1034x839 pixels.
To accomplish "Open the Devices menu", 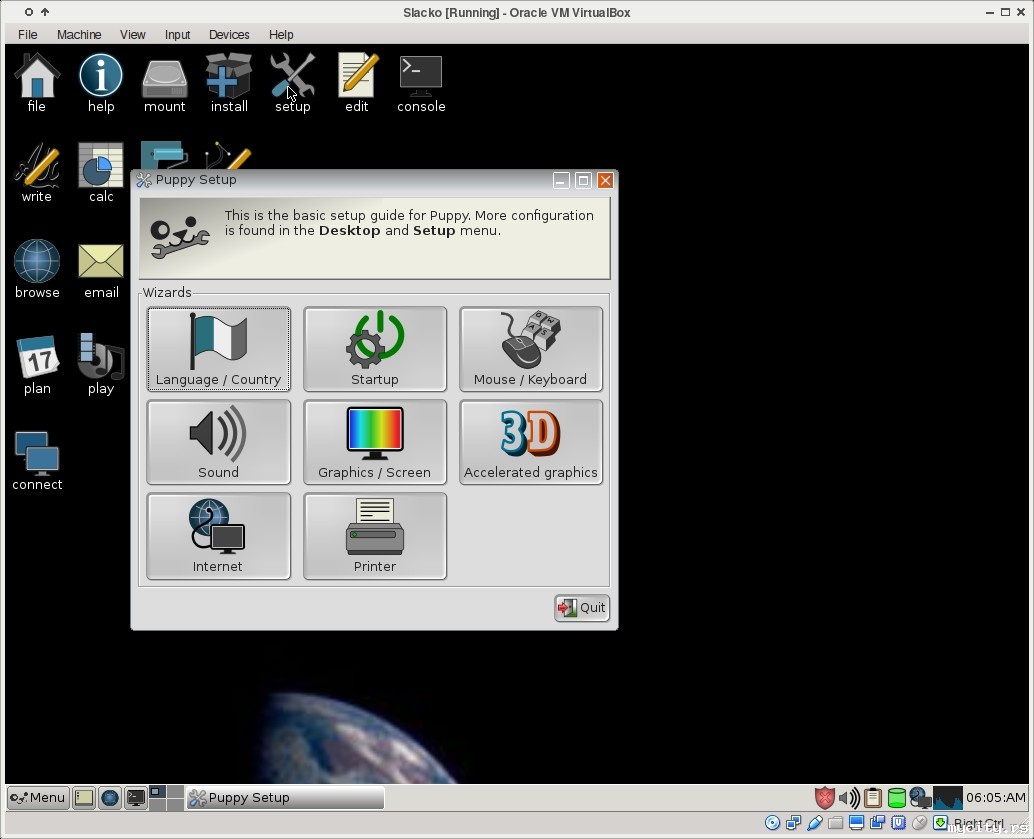I will tap(229, 34).
